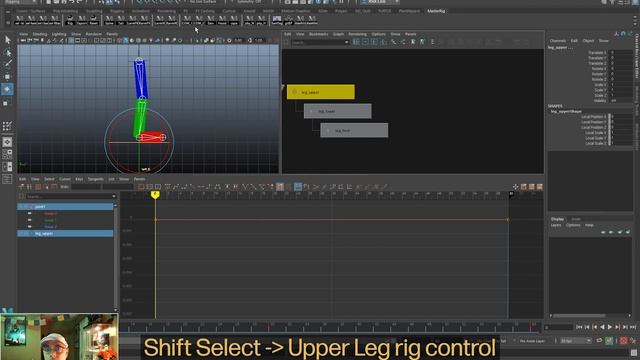Screen dimensions: 640x360
Task: Select joint1 in Graph Editor outliner
Action: coord(65,207)
